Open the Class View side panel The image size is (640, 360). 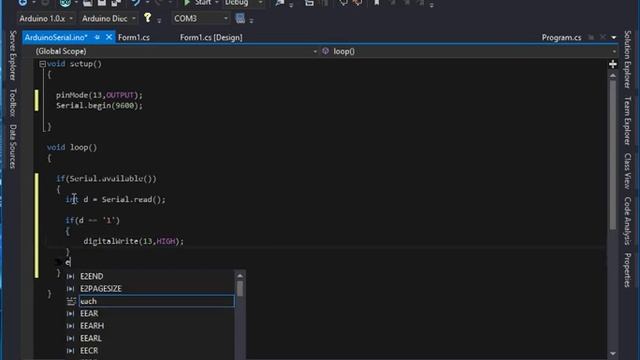tap(628, 171)
